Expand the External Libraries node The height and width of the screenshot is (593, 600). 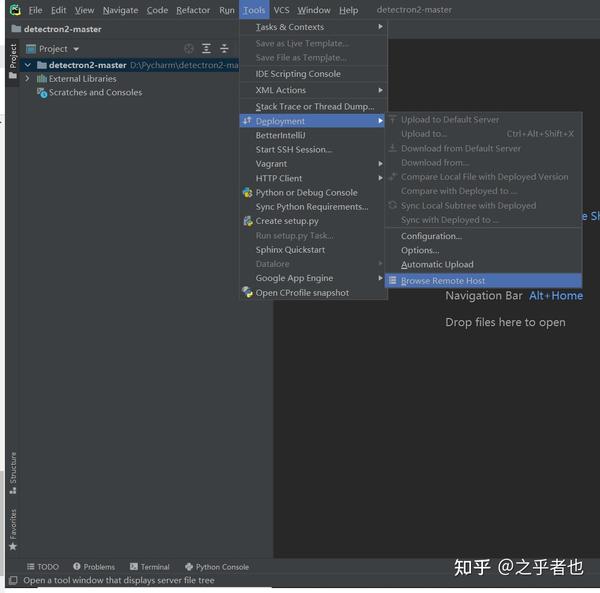[27, 78]
